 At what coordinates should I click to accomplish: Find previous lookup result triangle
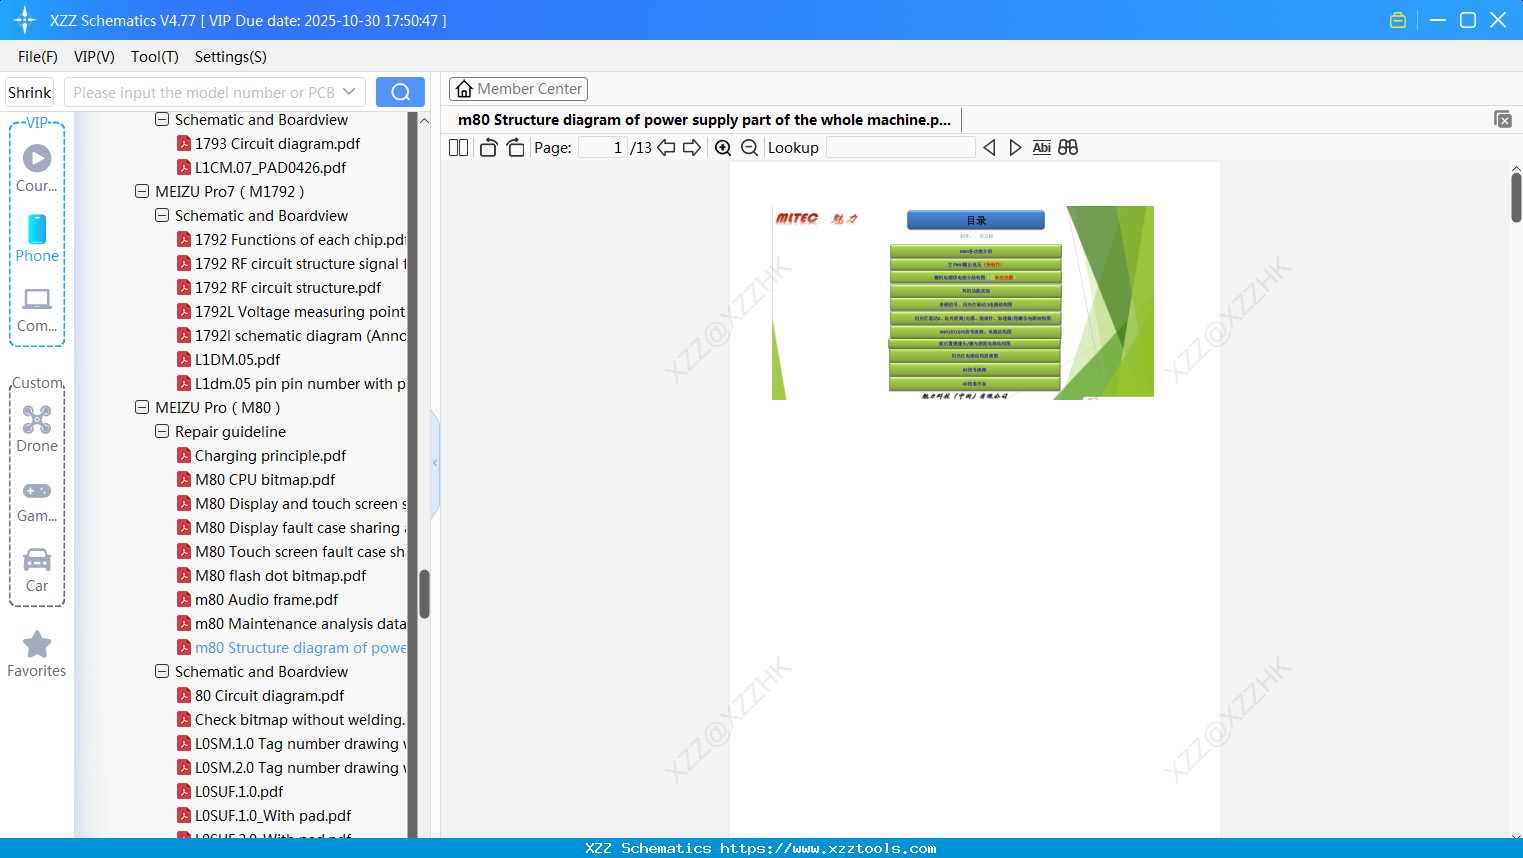[989, 148]
